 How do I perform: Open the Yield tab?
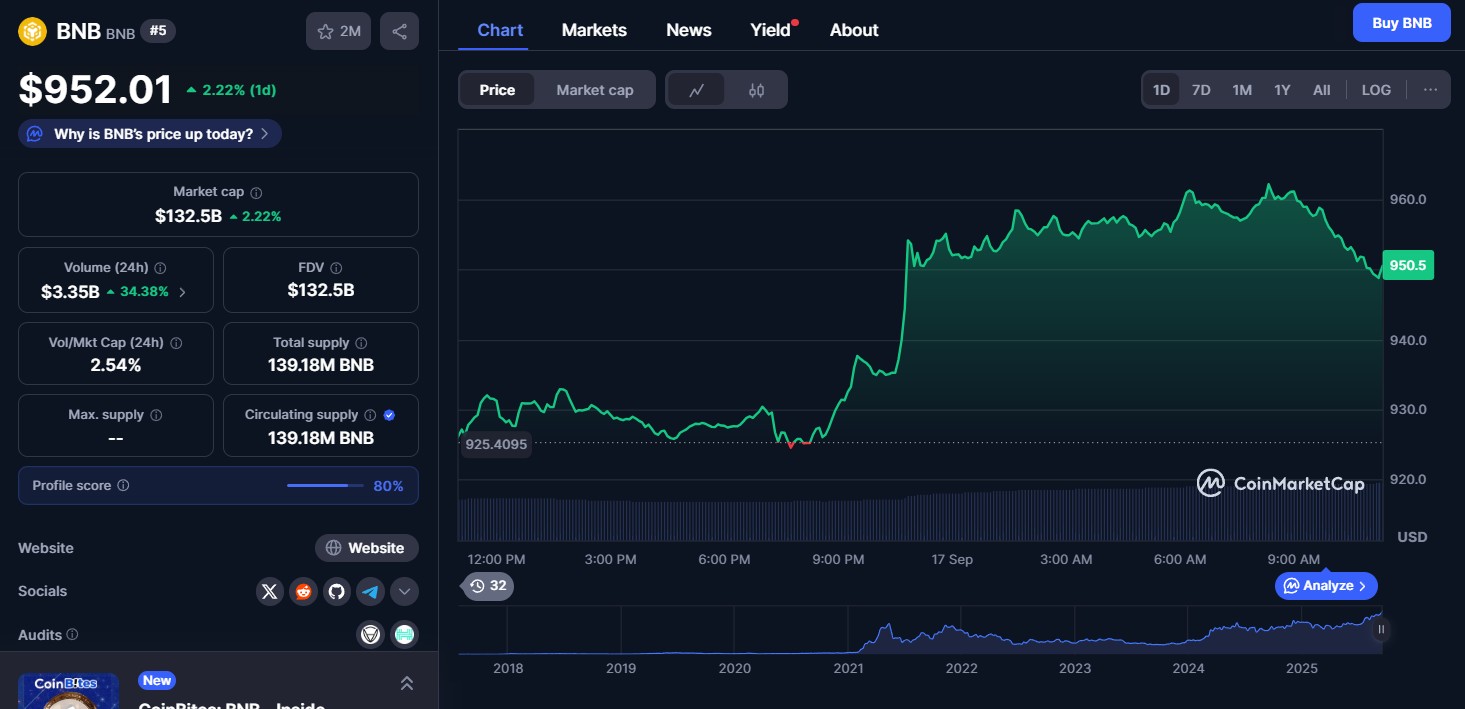771,30
